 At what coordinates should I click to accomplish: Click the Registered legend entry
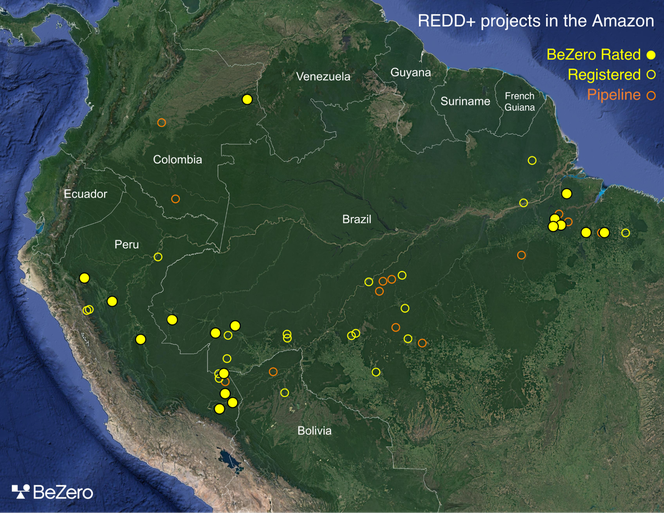[611, 75]
